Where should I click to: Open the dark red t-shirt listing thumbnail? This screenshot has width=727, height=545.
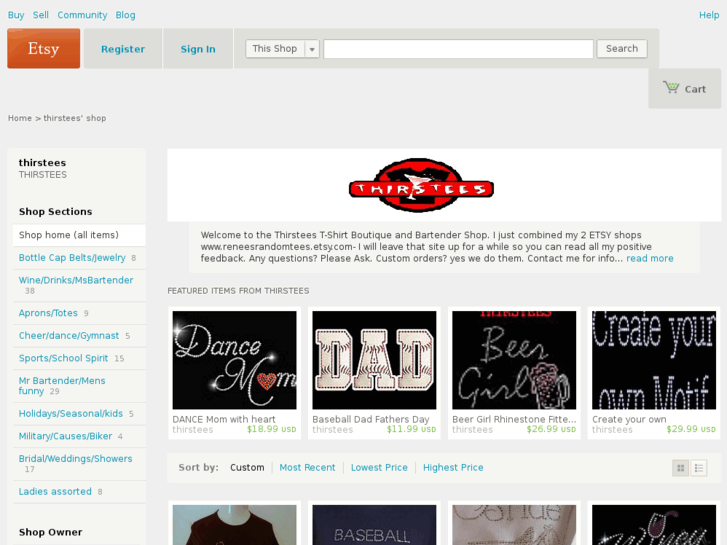pos(235,525)
